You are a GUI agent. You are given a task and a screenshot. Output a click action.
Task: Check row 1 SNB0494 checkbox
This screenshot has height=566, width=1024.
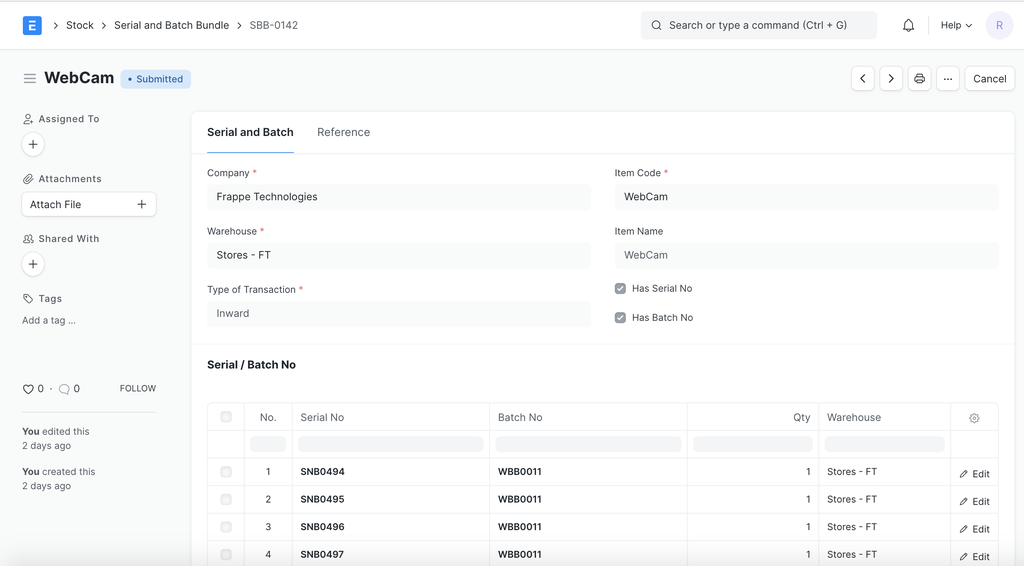tap(226, 472)
